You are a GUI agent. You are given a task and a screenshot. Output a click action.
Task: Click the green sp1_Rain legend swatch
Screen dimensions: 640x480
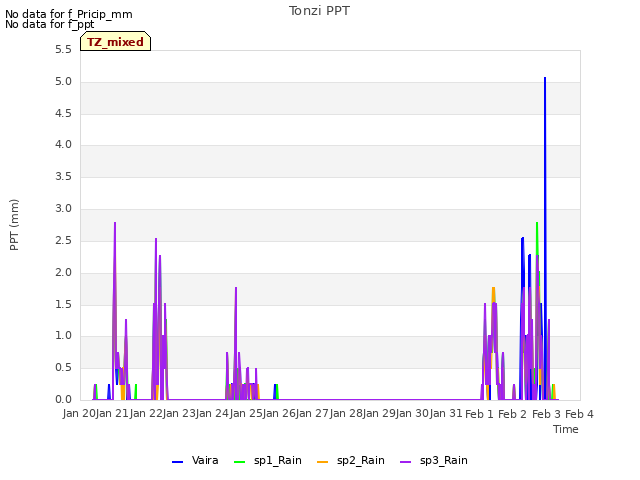click(x=240, y=462)
